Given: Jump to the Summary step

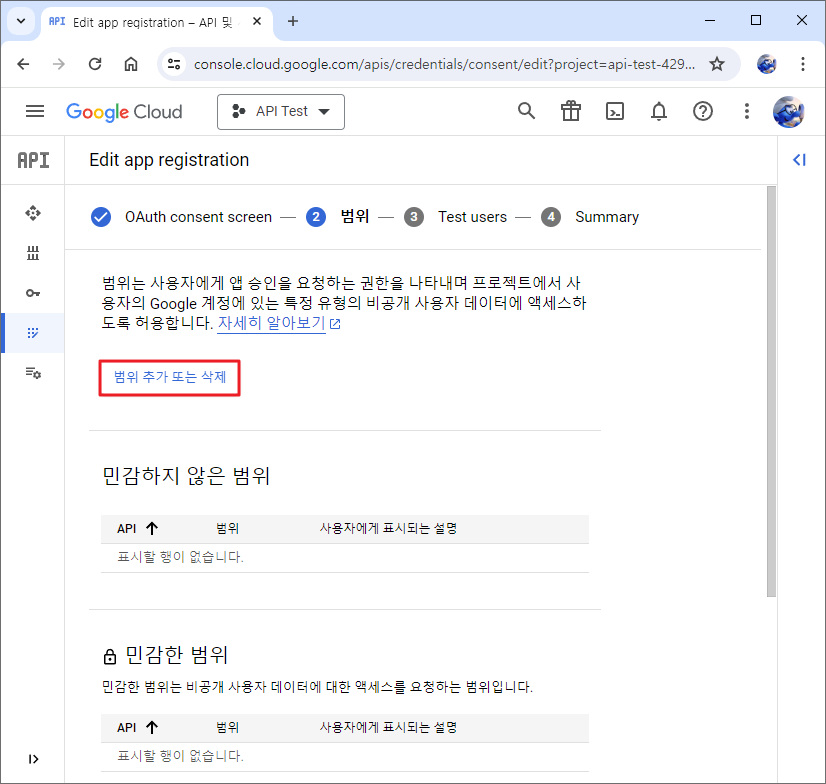Looking at the screenshot, I should point(590,217).
